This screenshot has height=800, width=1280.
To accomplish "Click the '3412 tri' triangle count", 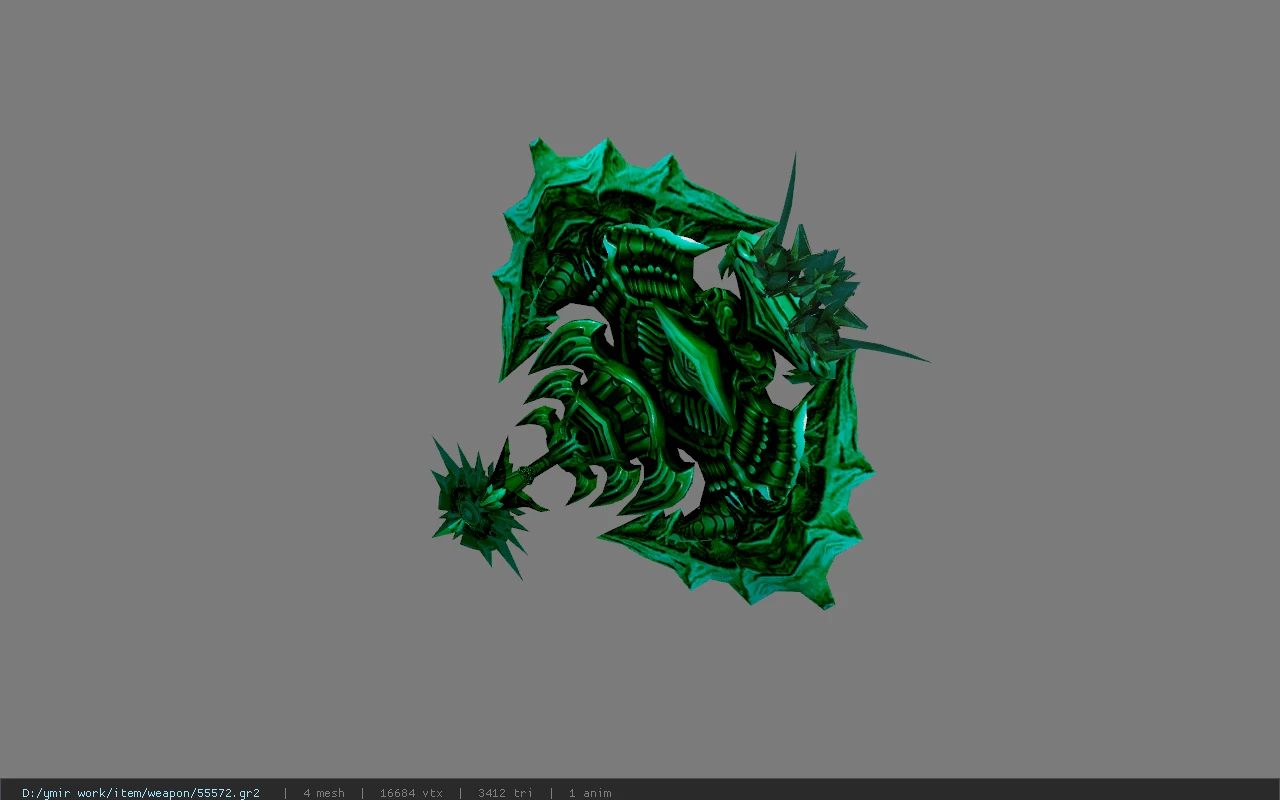I will (505, 793).
